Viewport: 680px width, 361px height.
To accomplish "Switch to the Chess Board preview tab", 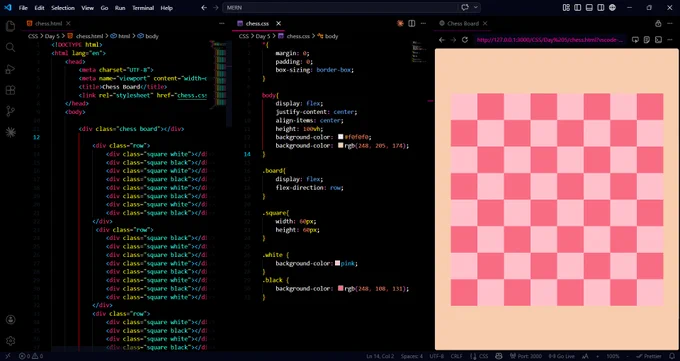I will pyautogui.click(x=463, y=23).
